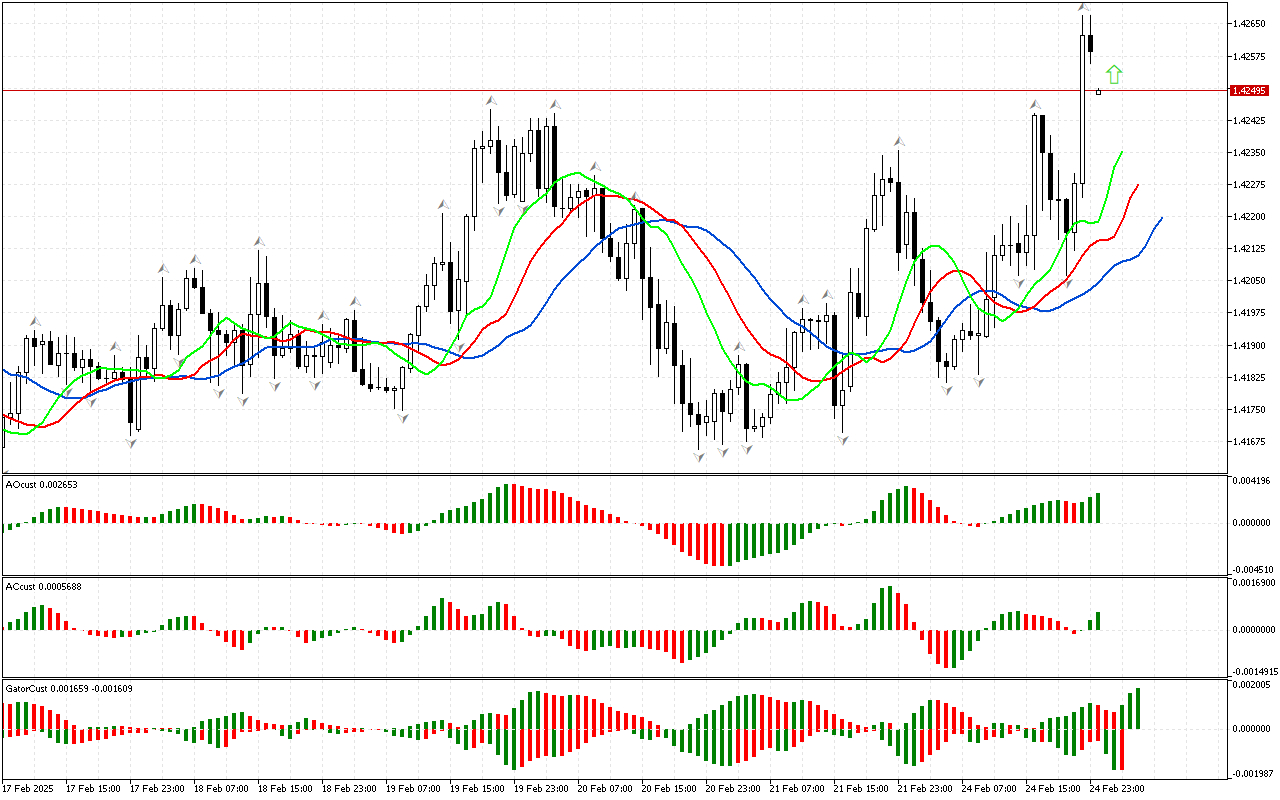The image size is (1280, 800).
Task: Click the 19 Feb 07:00 time label
Action: [413, 789]
